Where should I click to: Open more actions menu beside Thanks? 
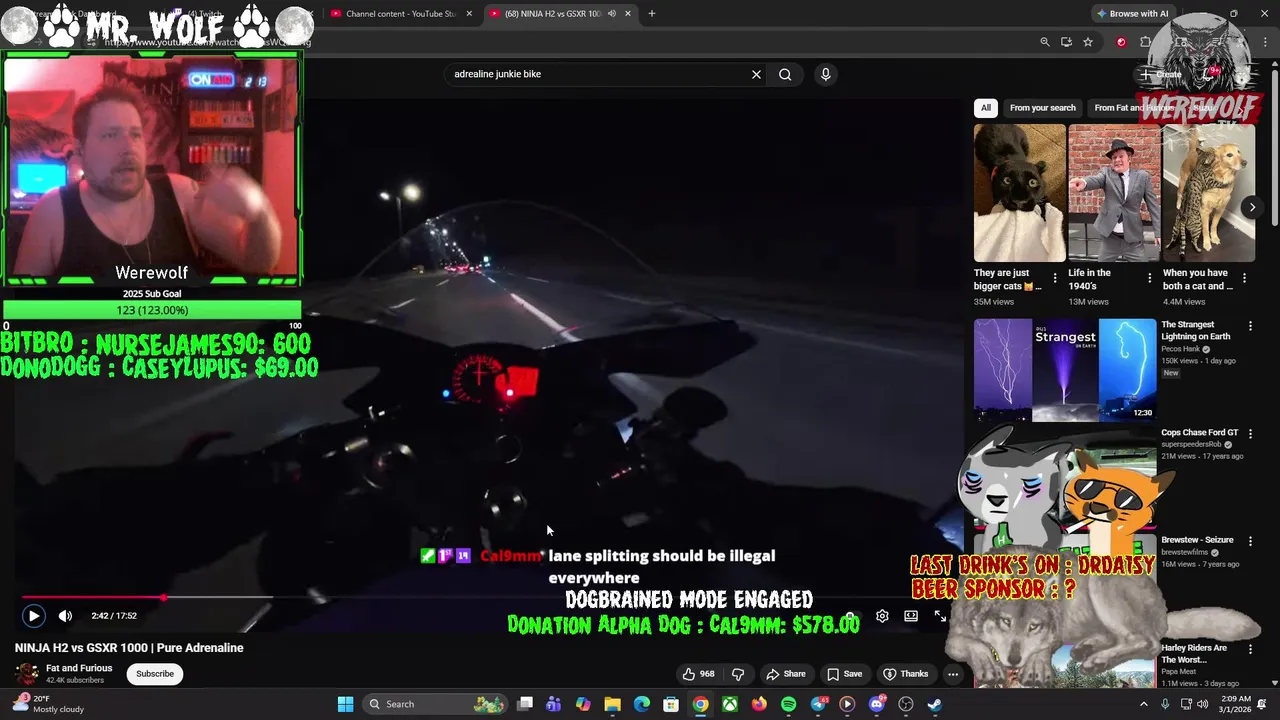point(953,674)
